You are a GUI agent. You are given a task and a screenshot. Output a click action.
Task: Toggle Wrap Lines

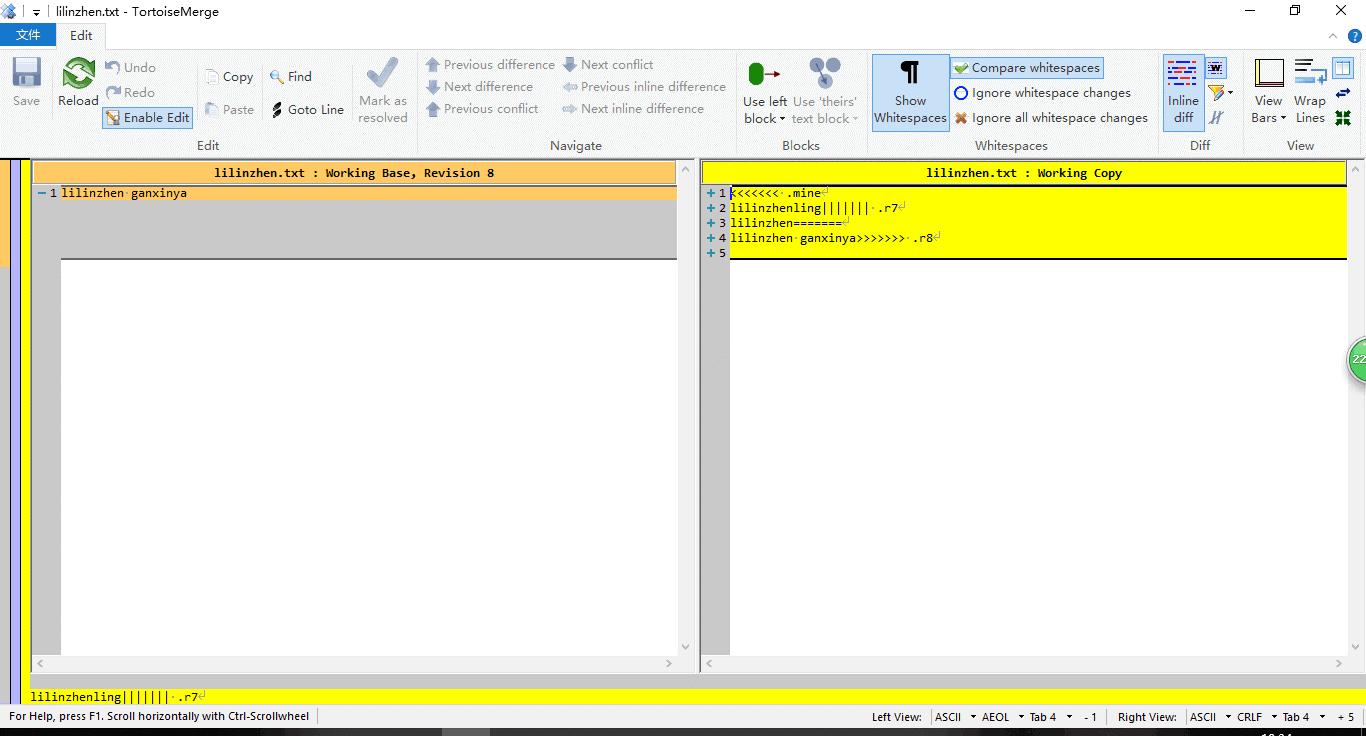1309,92
